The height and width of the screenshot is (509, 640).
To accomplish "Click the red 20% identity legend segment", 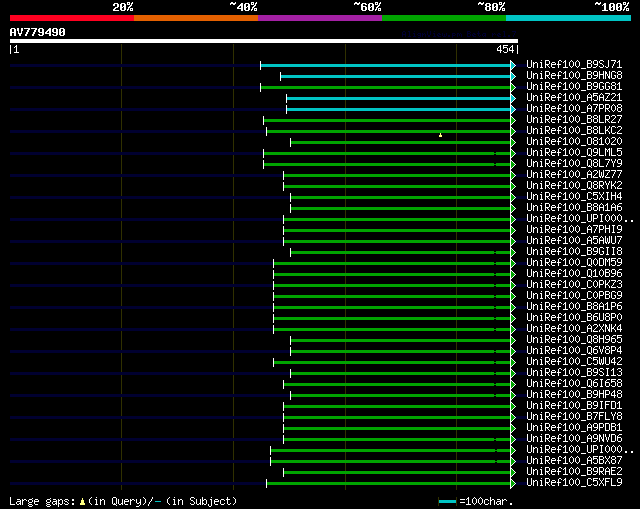I will [72, 18].
